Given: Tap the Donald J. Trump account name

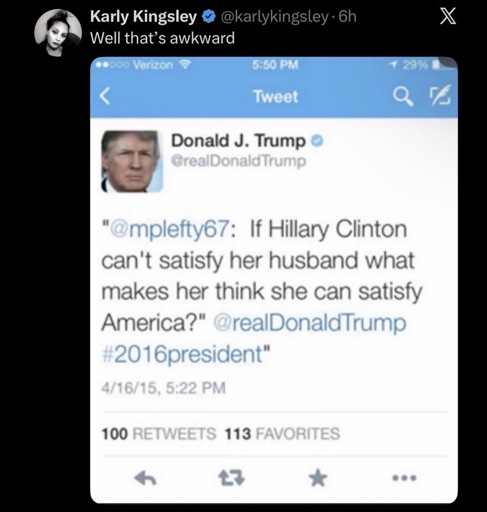Looking at the screenshot, I should click(x=238, y=141).
